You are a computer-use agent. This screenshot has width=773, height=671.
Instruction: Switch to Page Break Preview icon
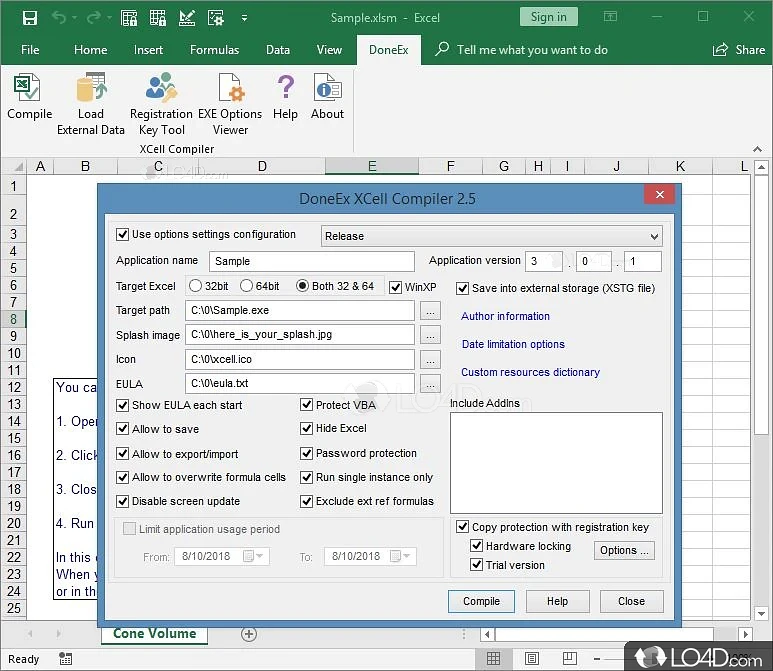click(569, 659)
